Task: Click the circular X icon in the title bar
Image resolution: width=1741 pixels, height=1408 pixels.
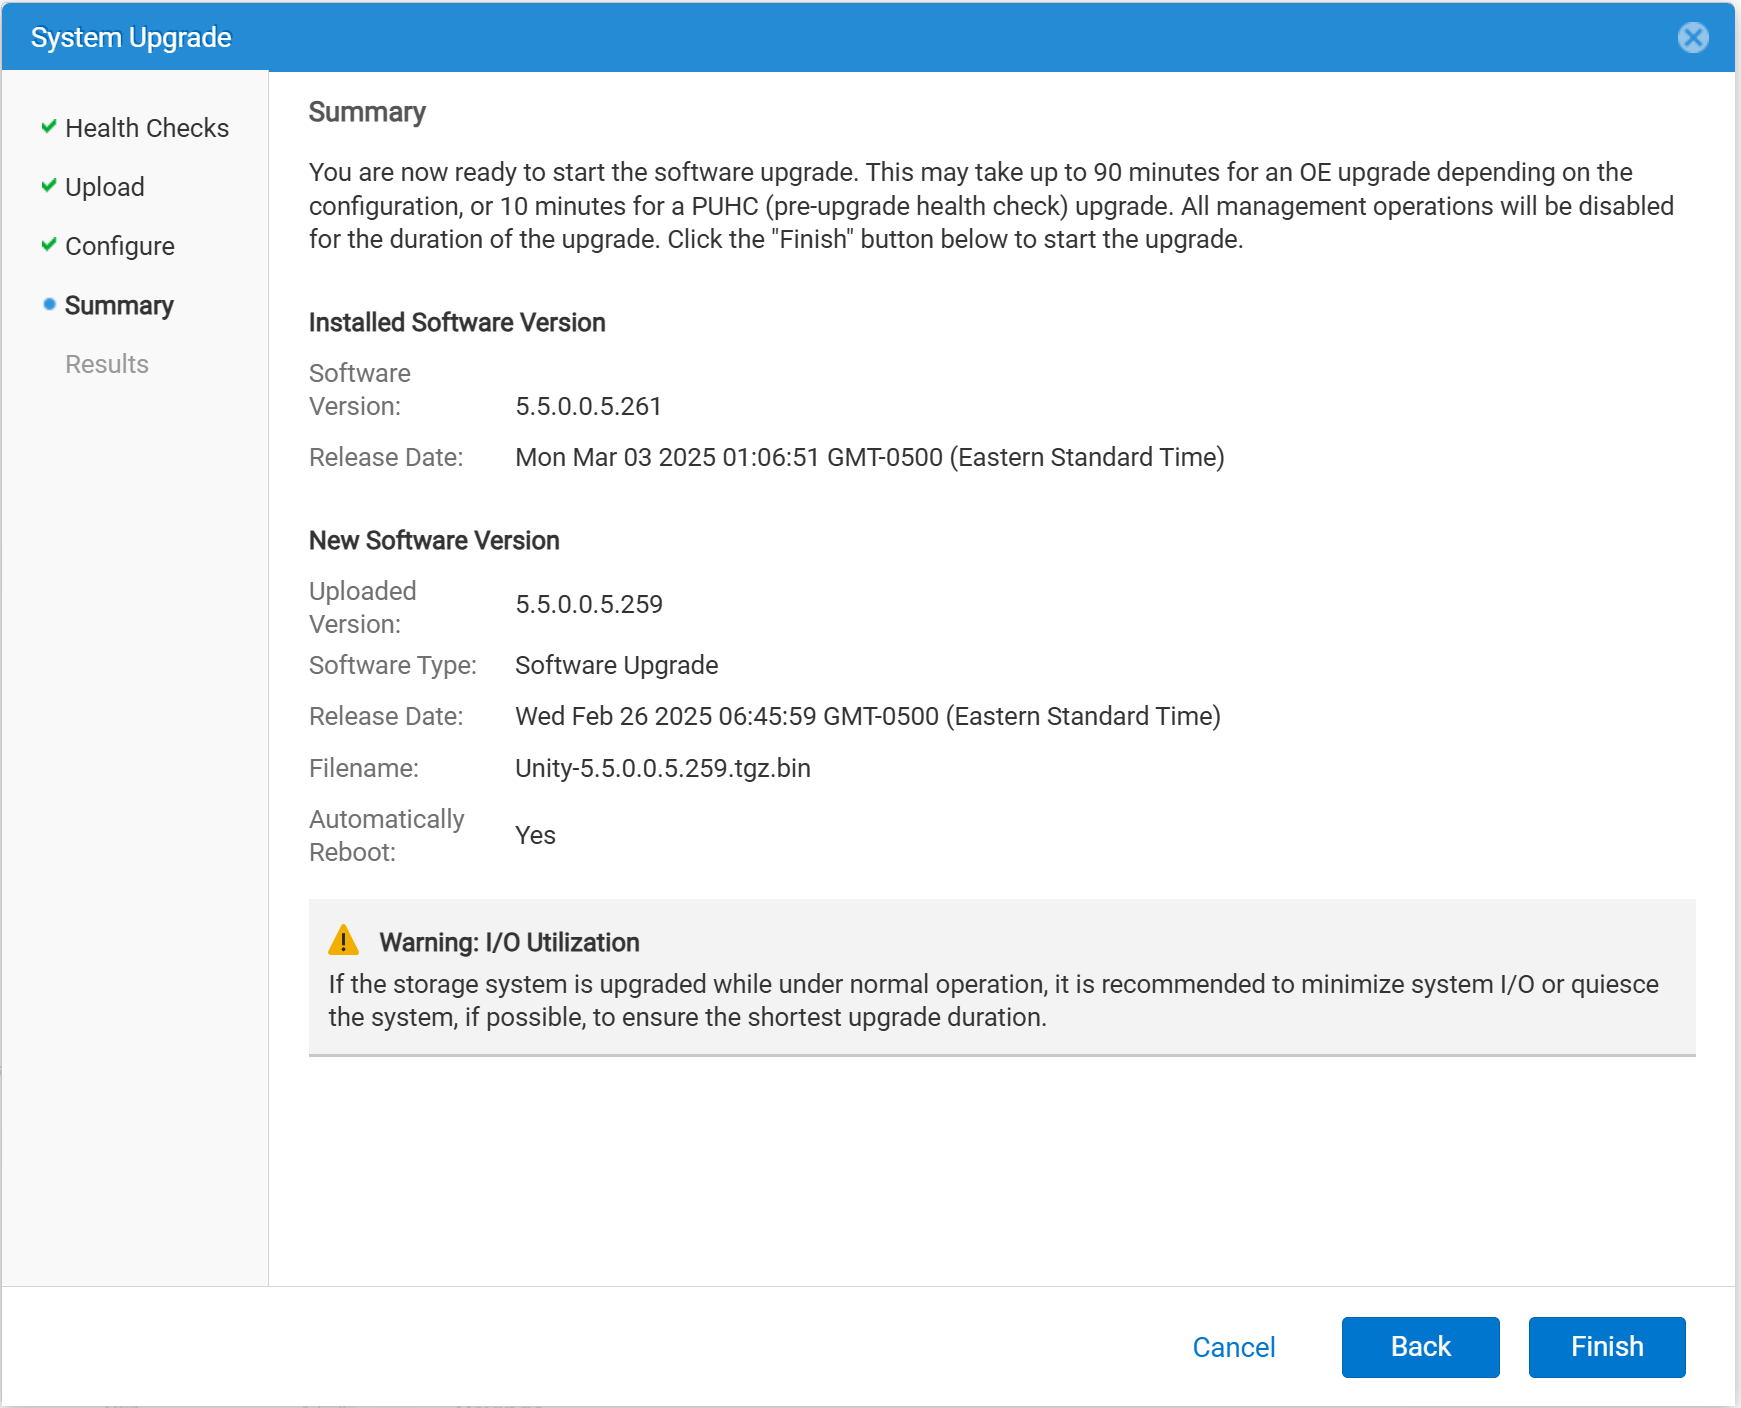Action: [1693, 38]
